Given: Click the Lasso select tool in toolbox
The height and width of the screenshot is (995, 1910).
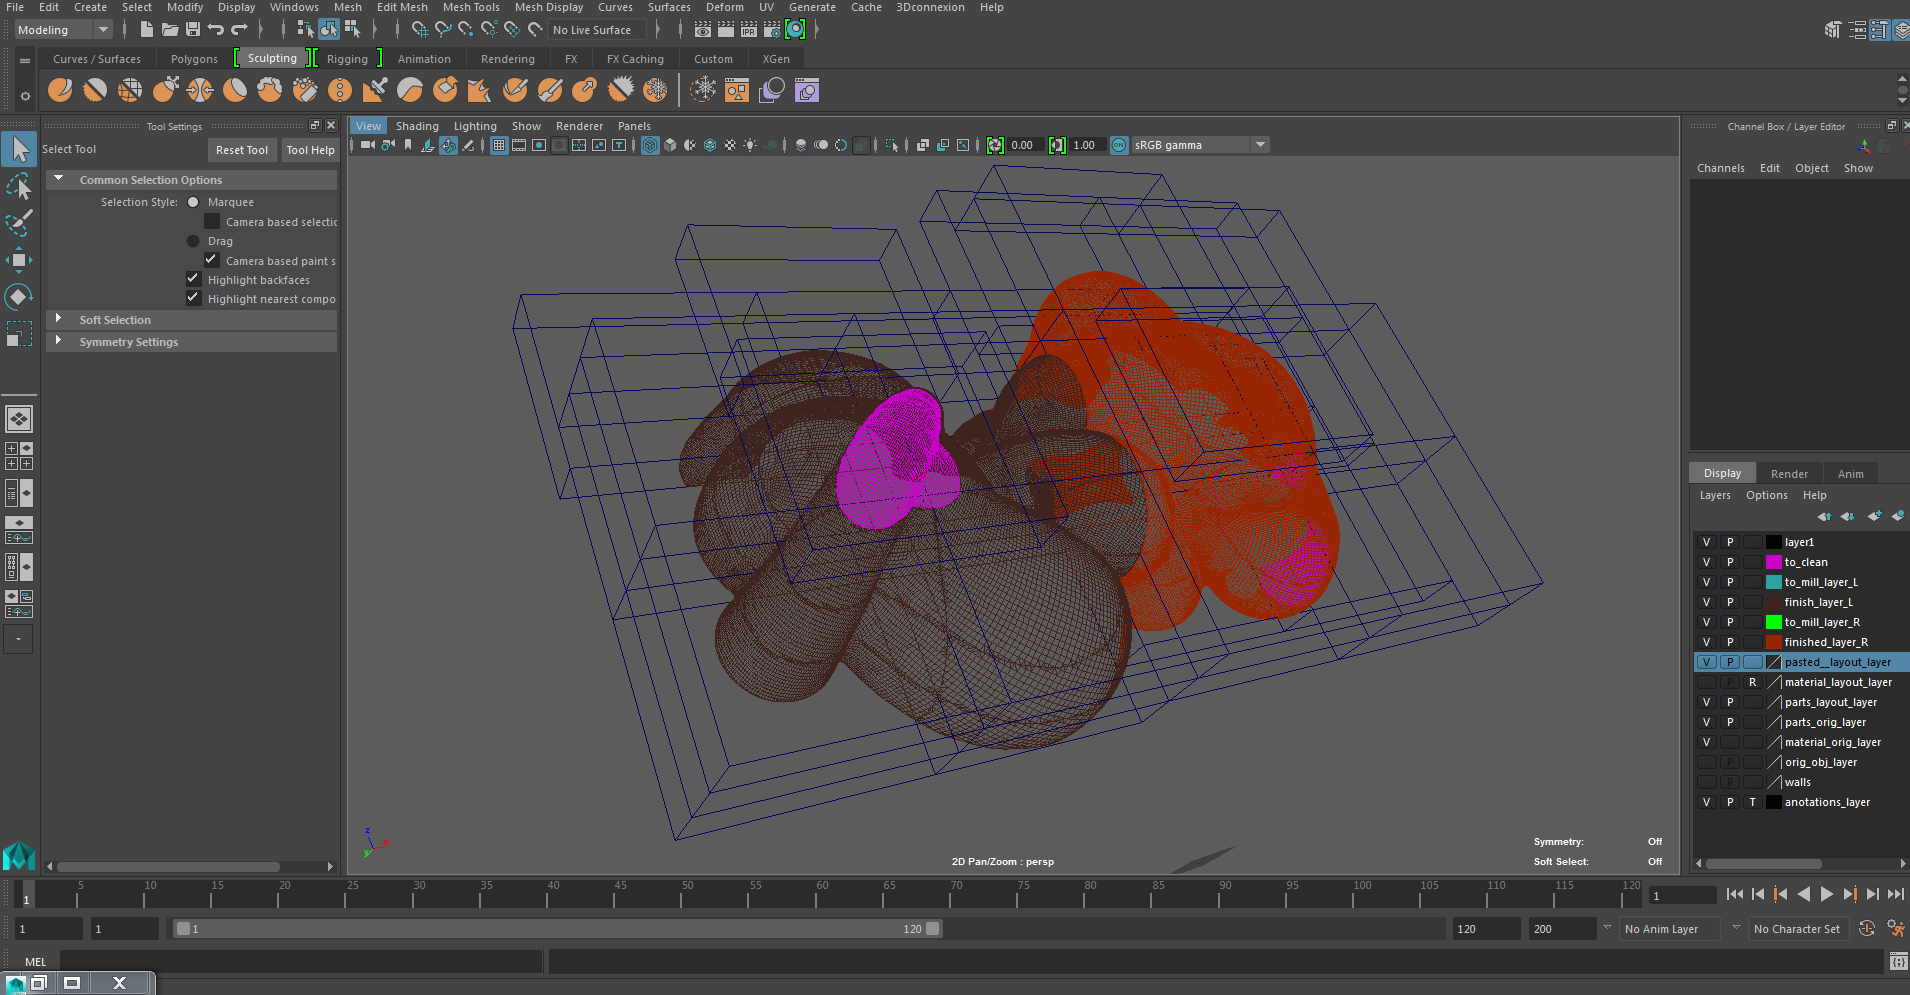Looking at the screenshot, I should (19, 186).
